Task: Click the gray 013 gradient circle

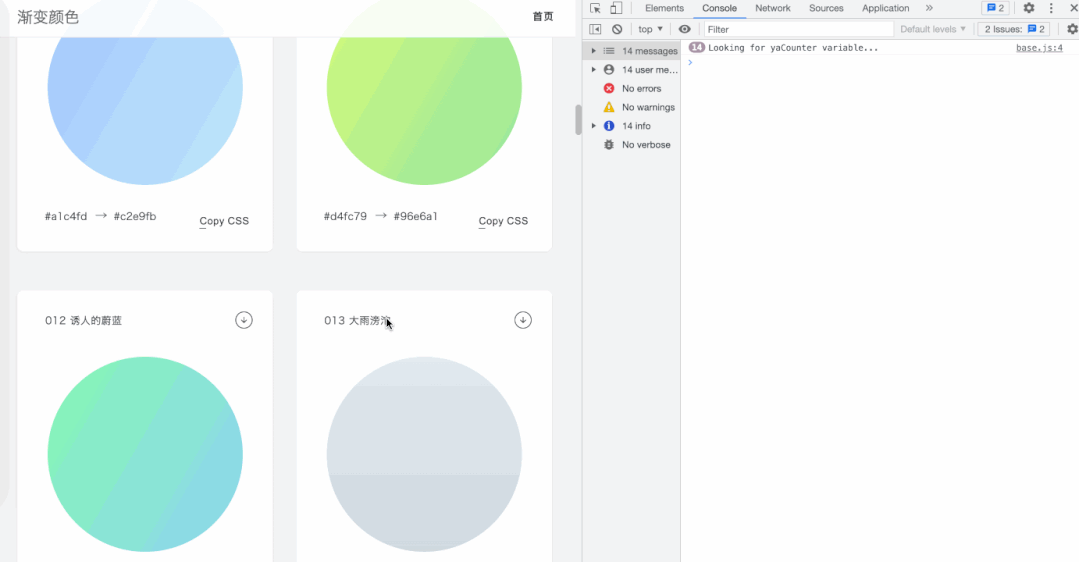Action: pos(424,454)
